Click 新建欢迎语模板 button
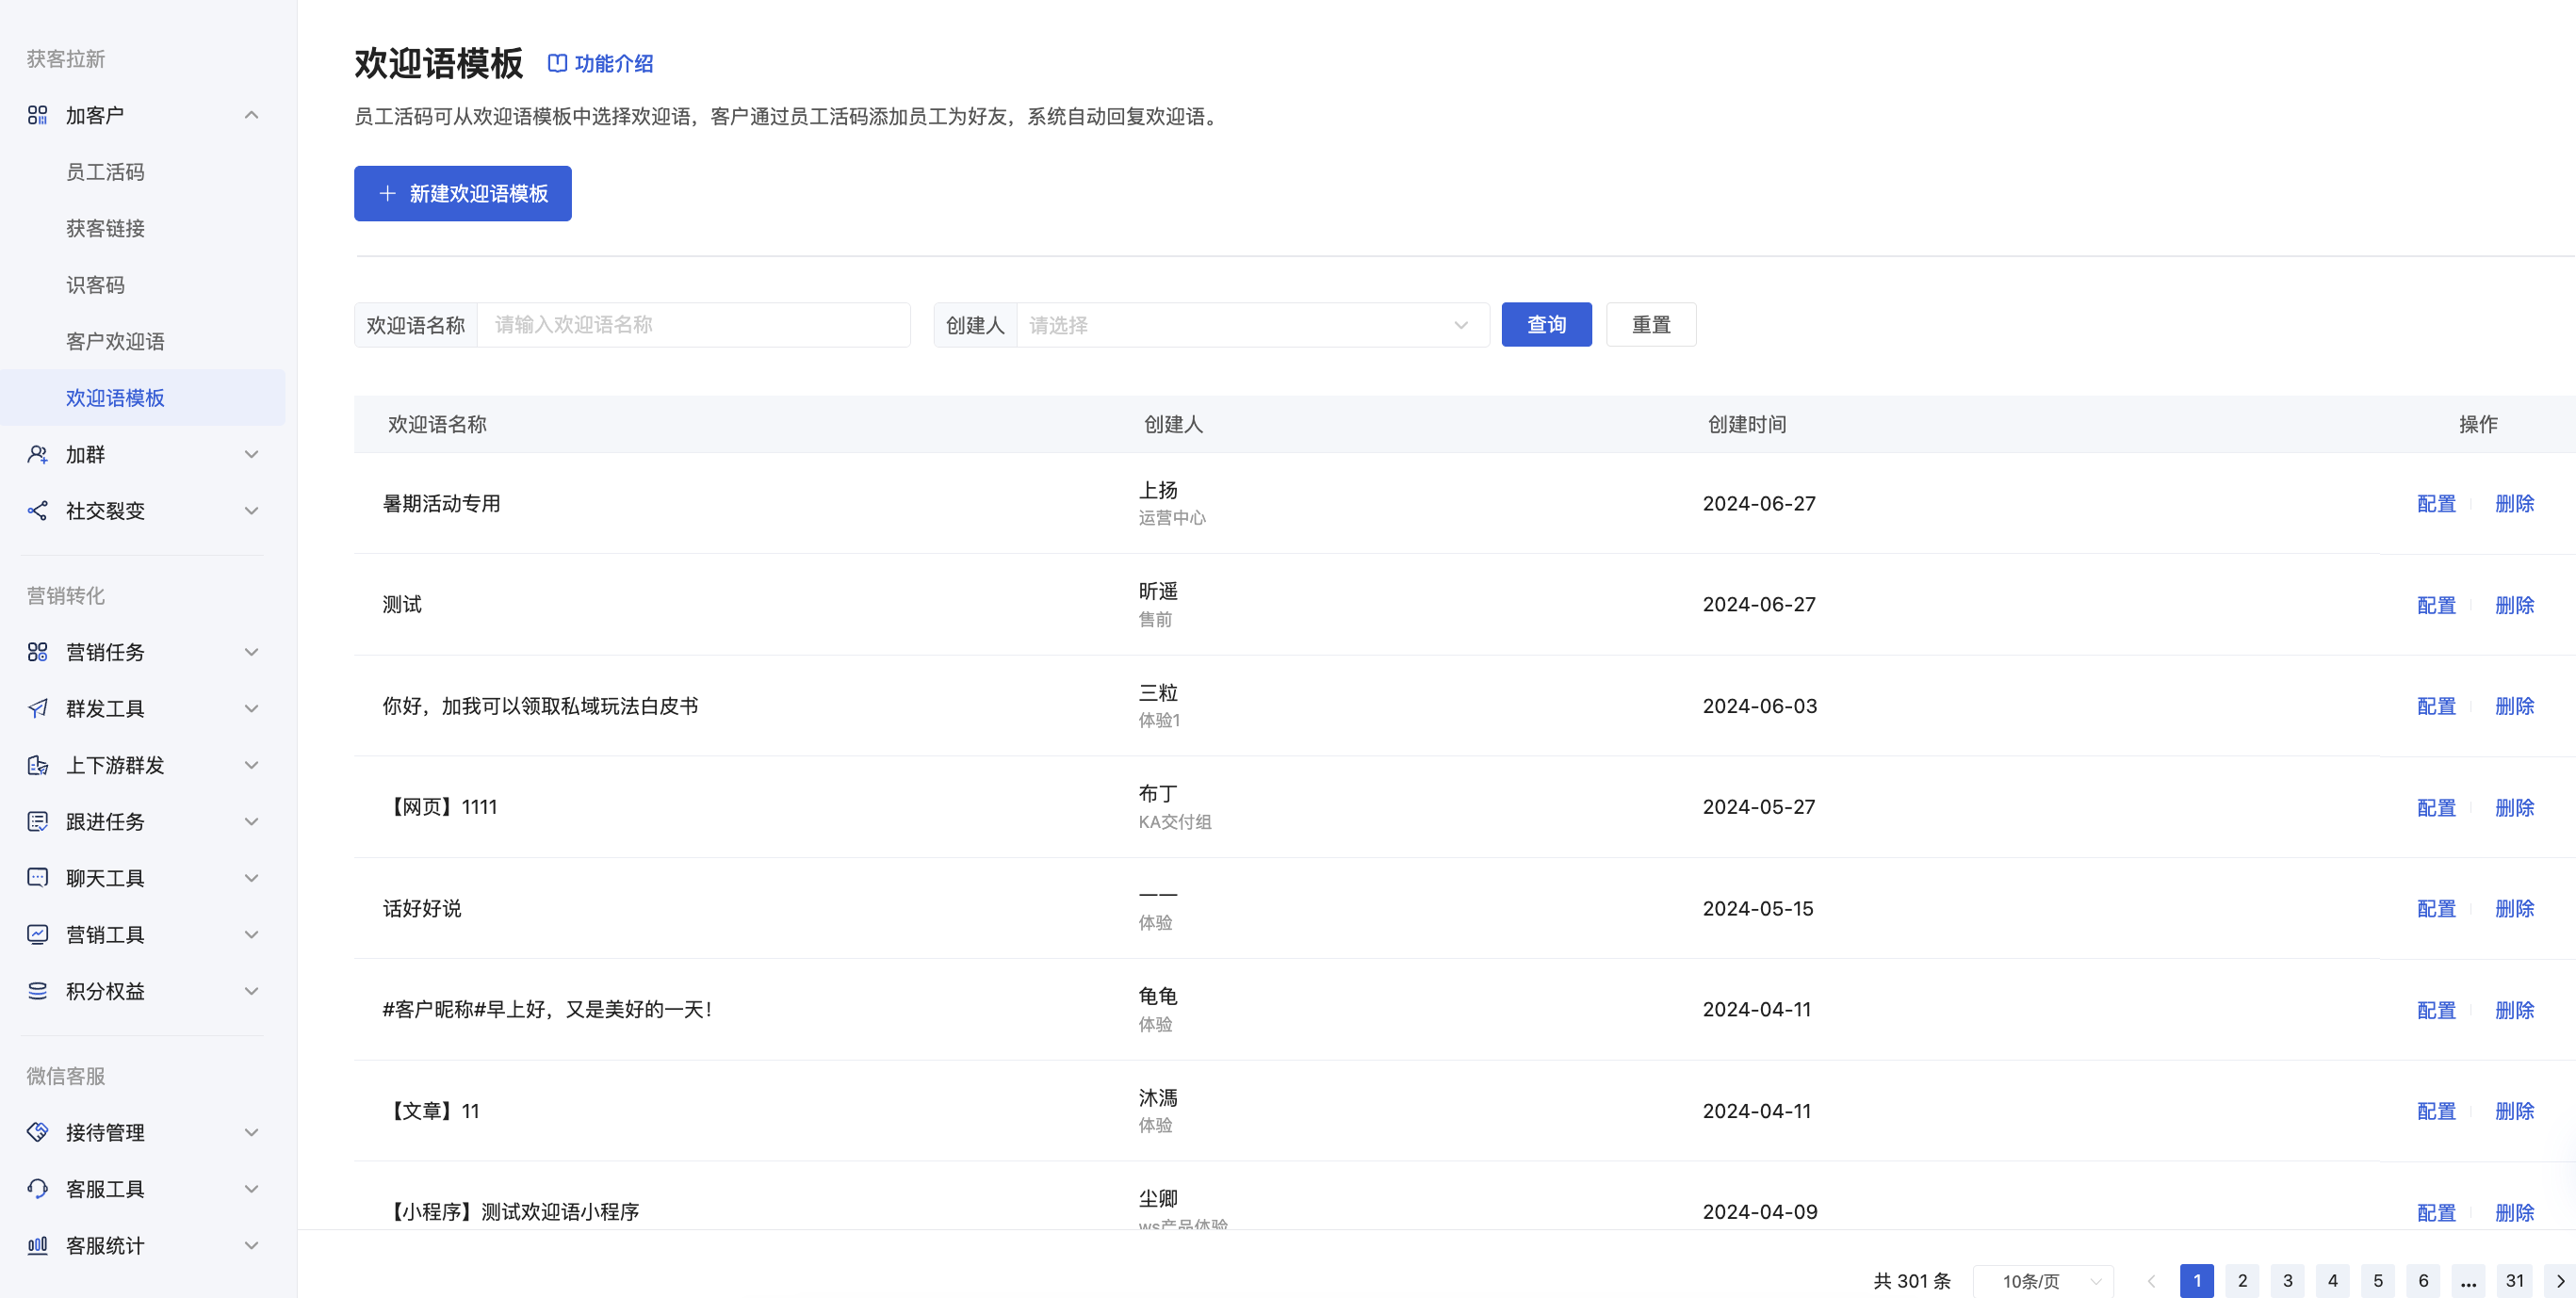Image resolution: width=2576 pixels, height=1298 pixels. pos(463,193)
